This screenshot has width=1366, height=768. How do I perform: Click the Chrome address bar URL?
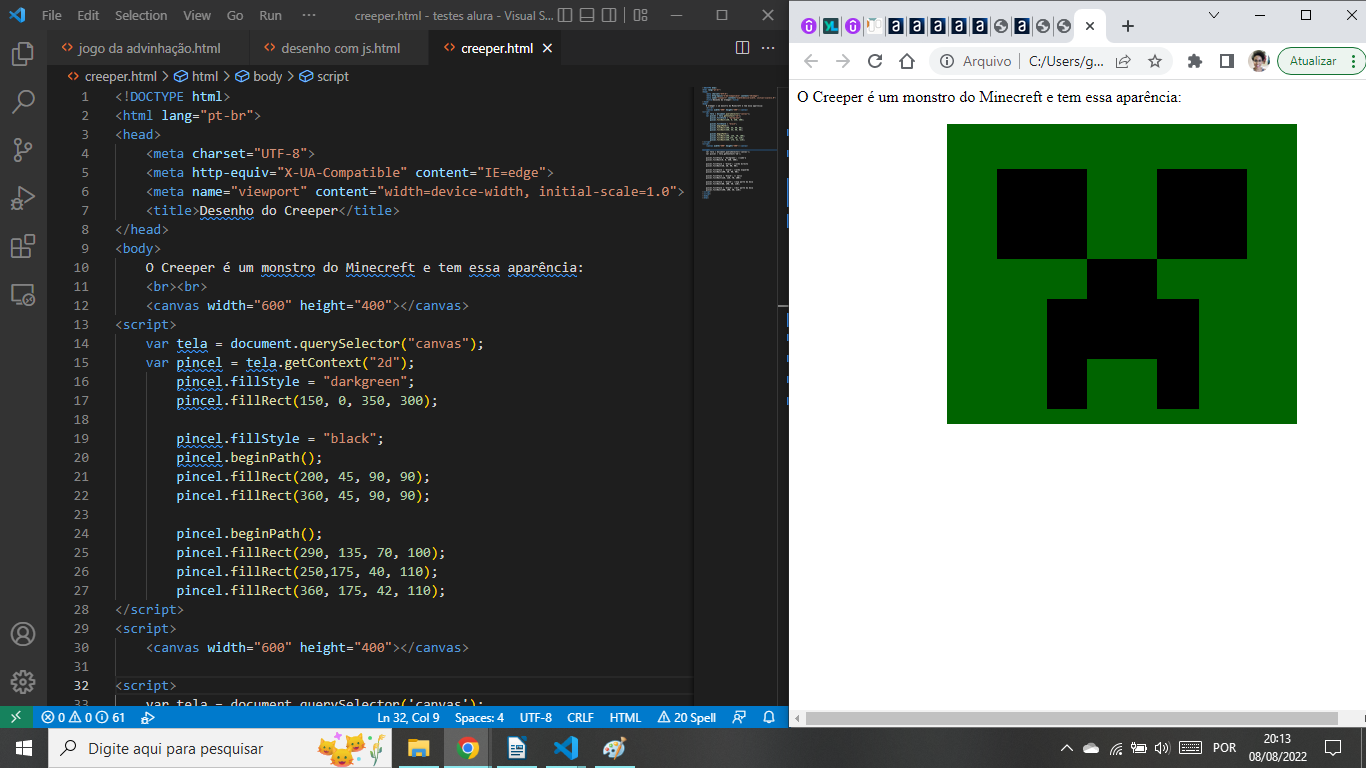tap(1066, 61)
